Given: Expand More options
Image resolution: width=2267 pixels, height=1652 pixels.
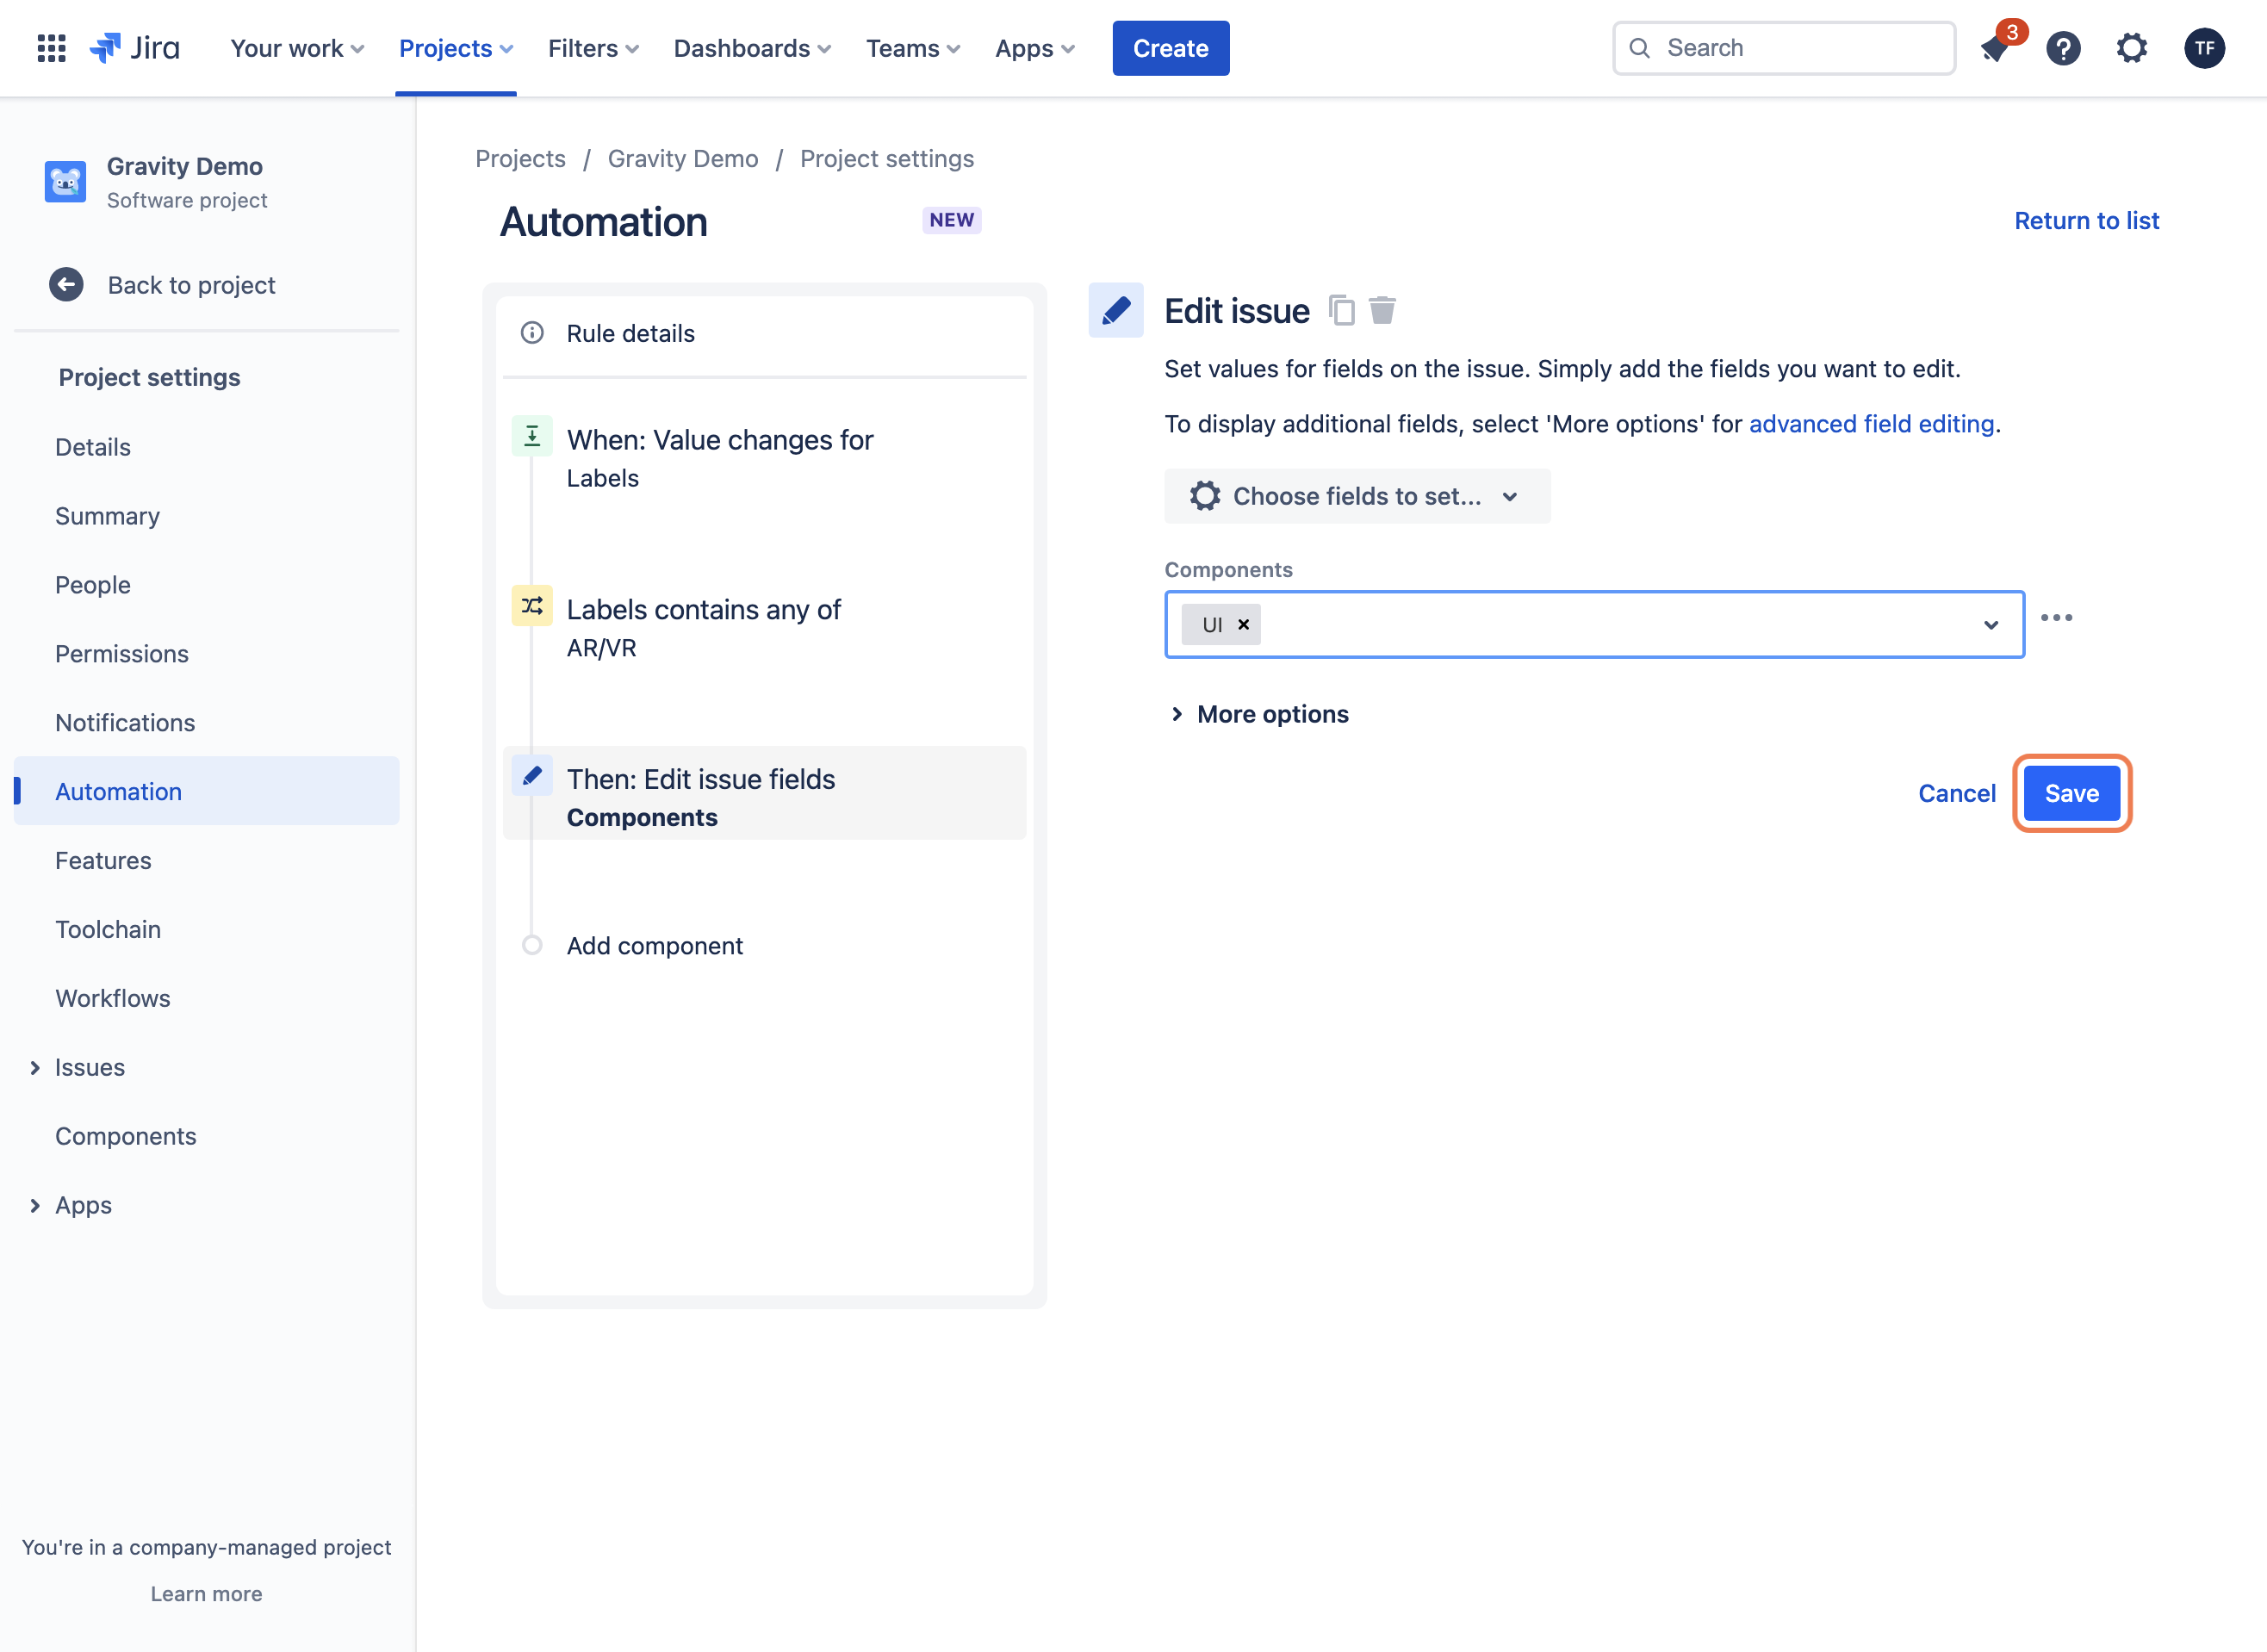Looking at the screenshot, I should point(1258,714).
